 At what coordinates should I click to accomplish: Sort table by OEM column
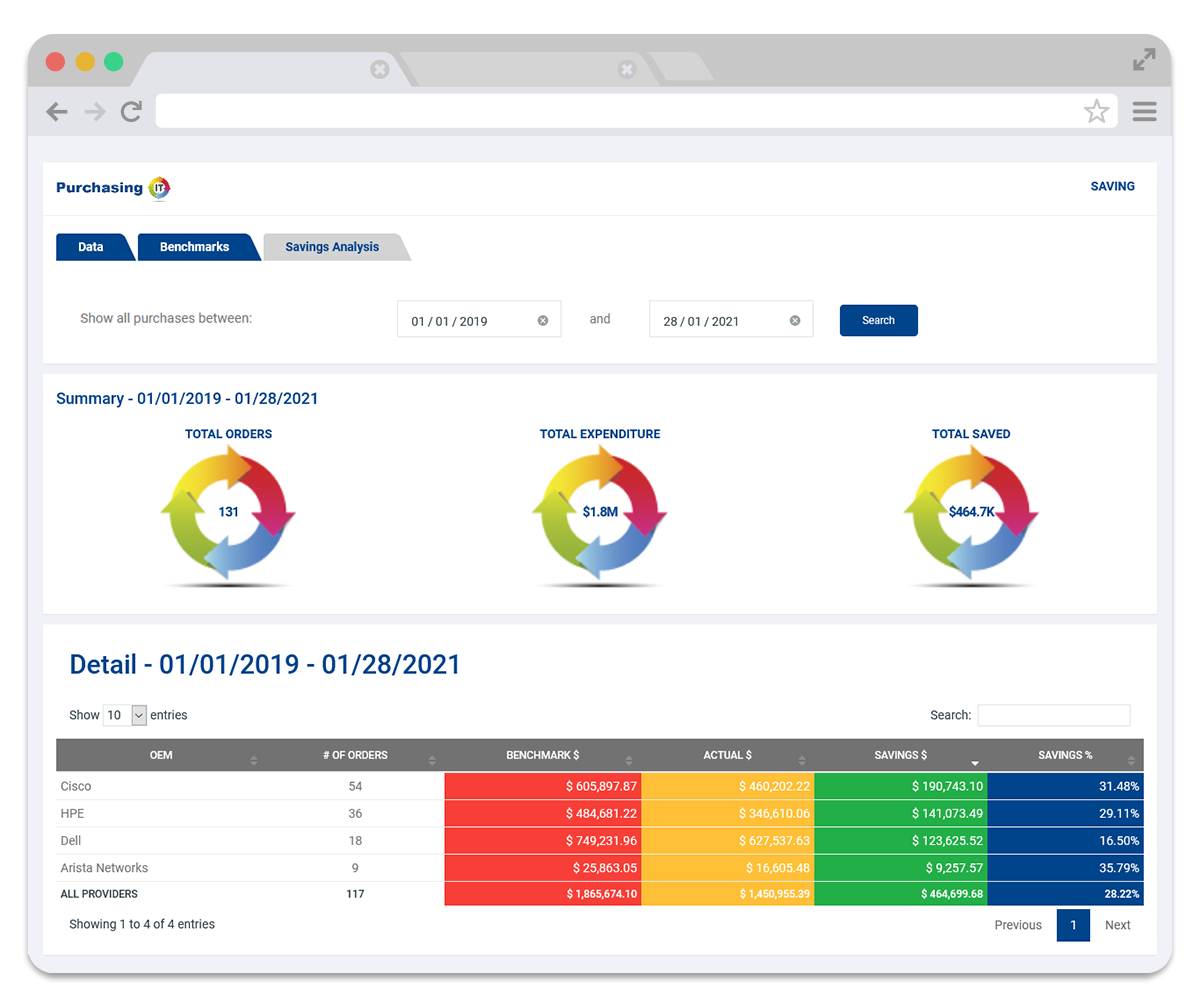[161, 756]
